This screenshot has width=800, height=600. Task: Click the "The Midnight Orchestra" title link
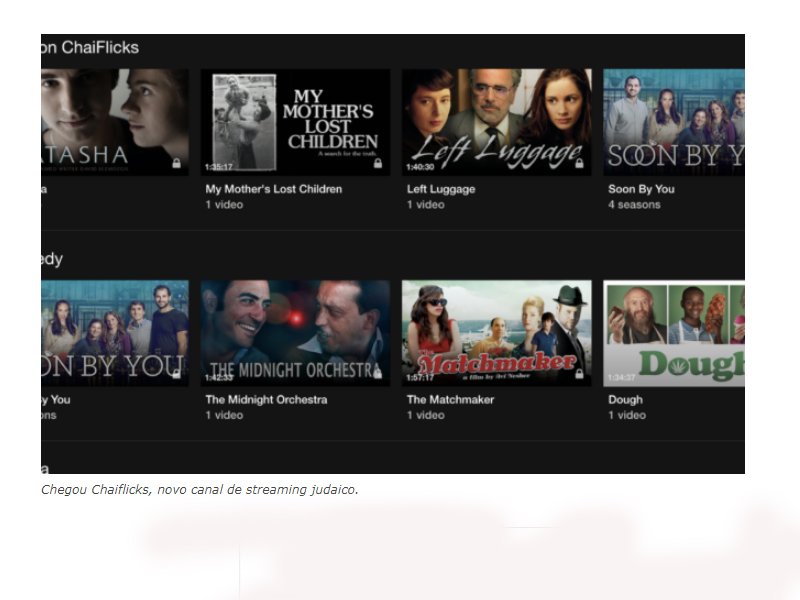pos(266,400)
